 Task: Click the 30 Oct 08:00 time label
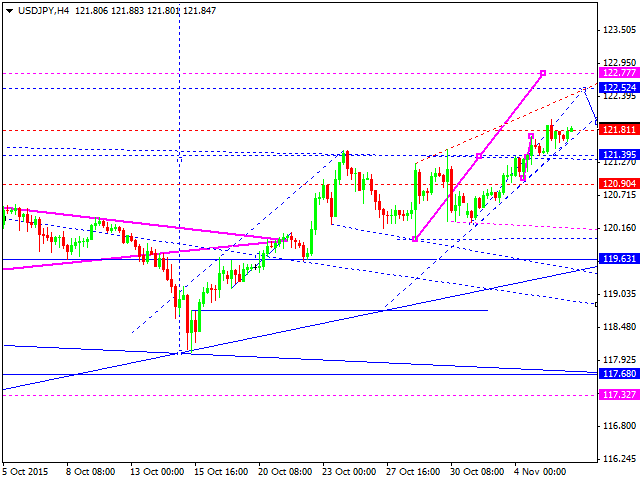click(x=478, y=472)
